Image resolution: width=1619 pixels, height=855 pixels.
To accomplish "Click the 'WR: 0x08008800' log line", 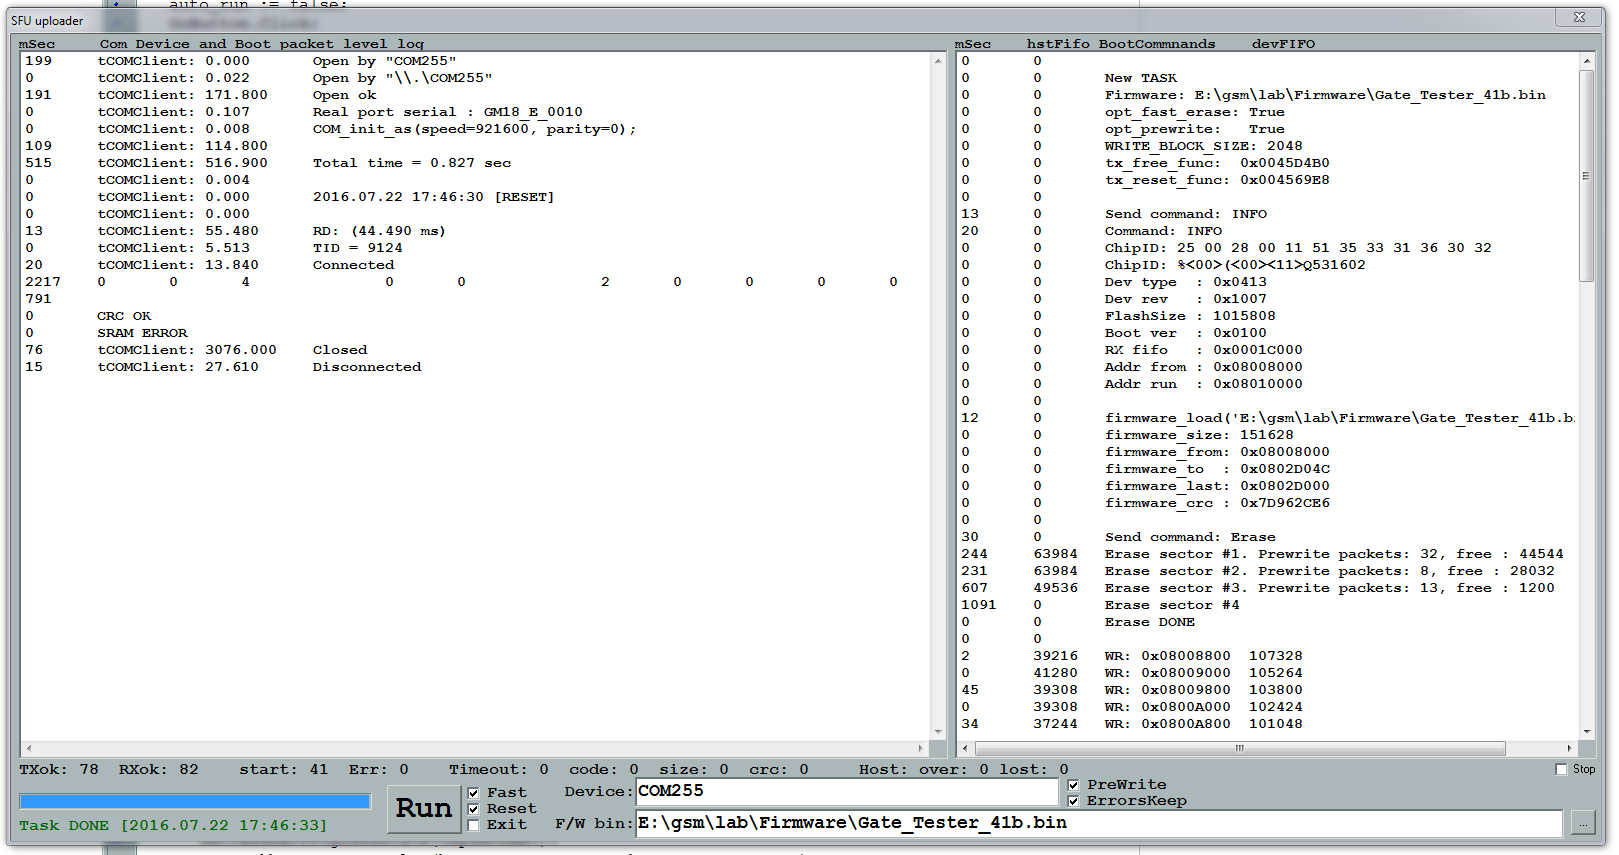I will tap(1203, 656).
